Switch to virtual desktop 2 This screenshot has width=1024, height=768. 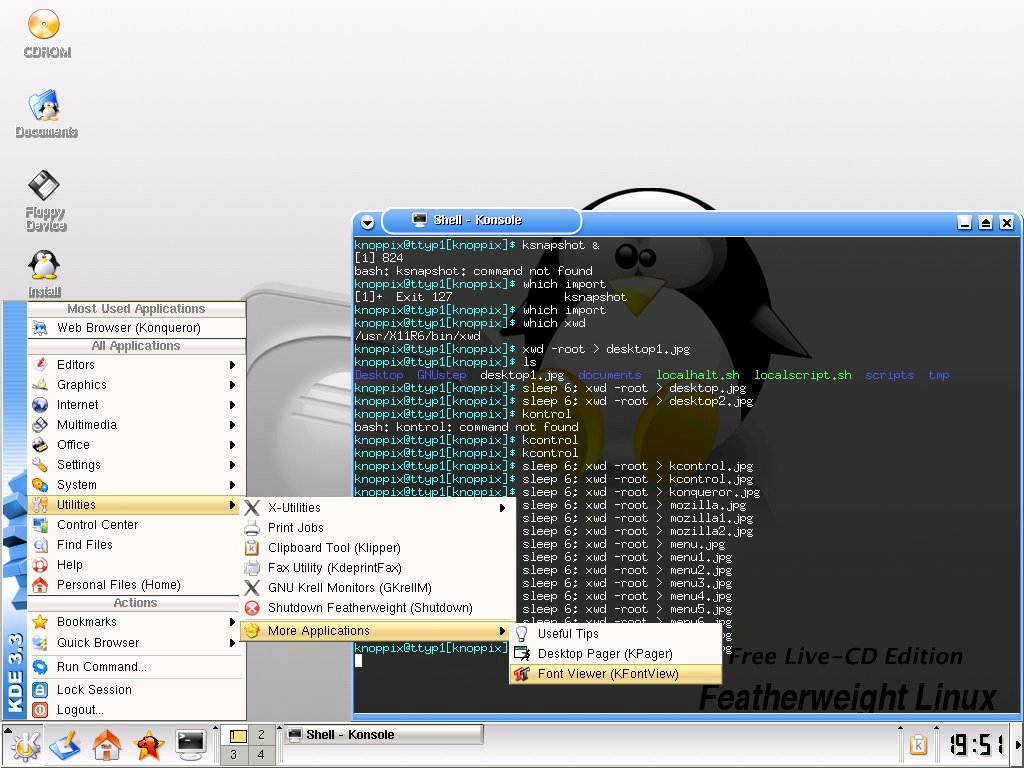(x=261, y=735)
